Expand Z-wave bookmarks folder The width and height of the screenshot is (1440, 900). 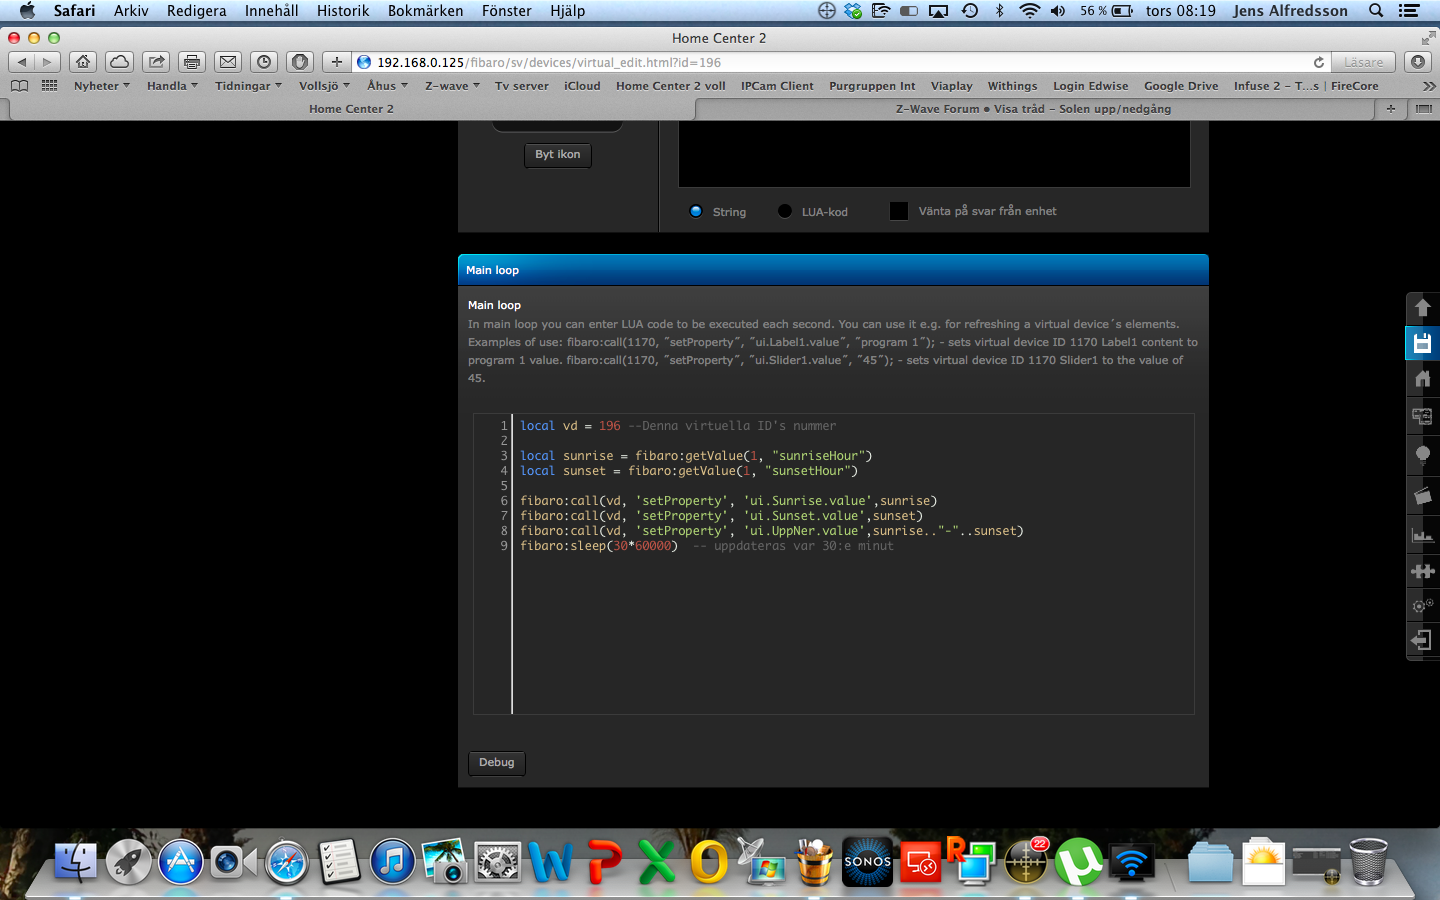click(452, 86)
